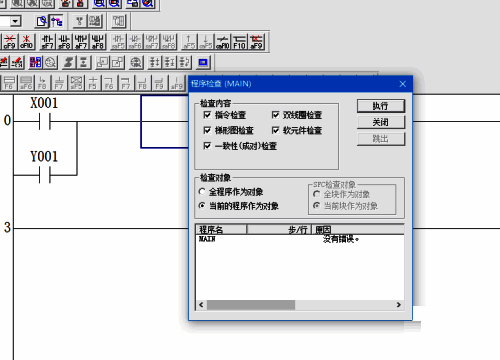The width and height of the screenshot is (500, 360).
Task: Click the globe search icon in third toolbar
Action: click(136, 62)
